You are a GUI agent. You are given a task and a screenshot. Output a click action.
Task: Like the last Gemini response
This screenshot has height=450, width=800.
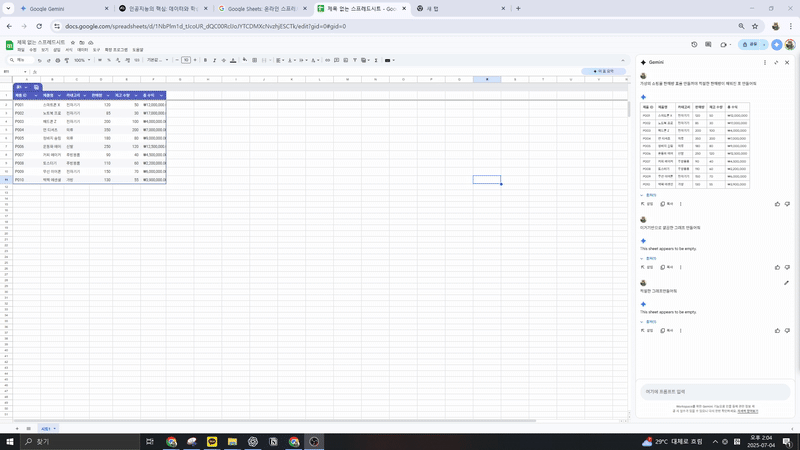coord(778,331)
